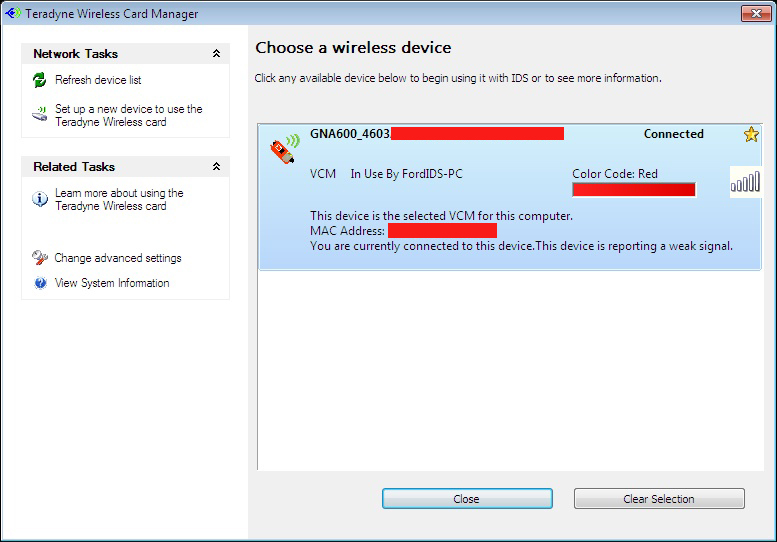Click the gold favorite star icon
The width and height of the screenshot is (777, 542).
pyautogui.click(x=751, y=134)
